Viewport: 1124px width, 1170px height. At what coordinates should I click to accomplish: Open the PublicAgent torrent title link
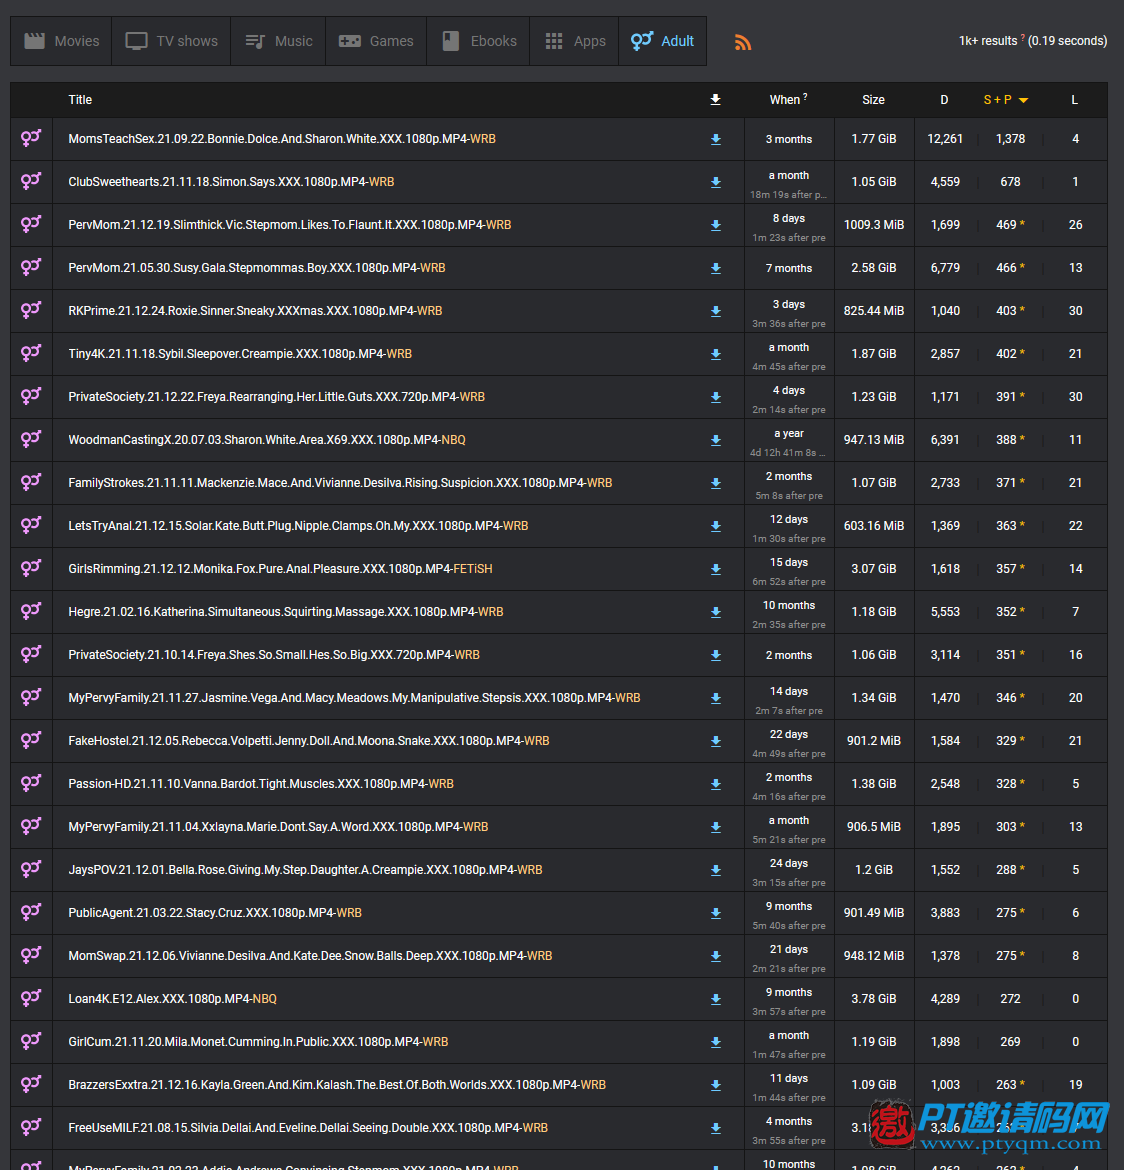215,913
